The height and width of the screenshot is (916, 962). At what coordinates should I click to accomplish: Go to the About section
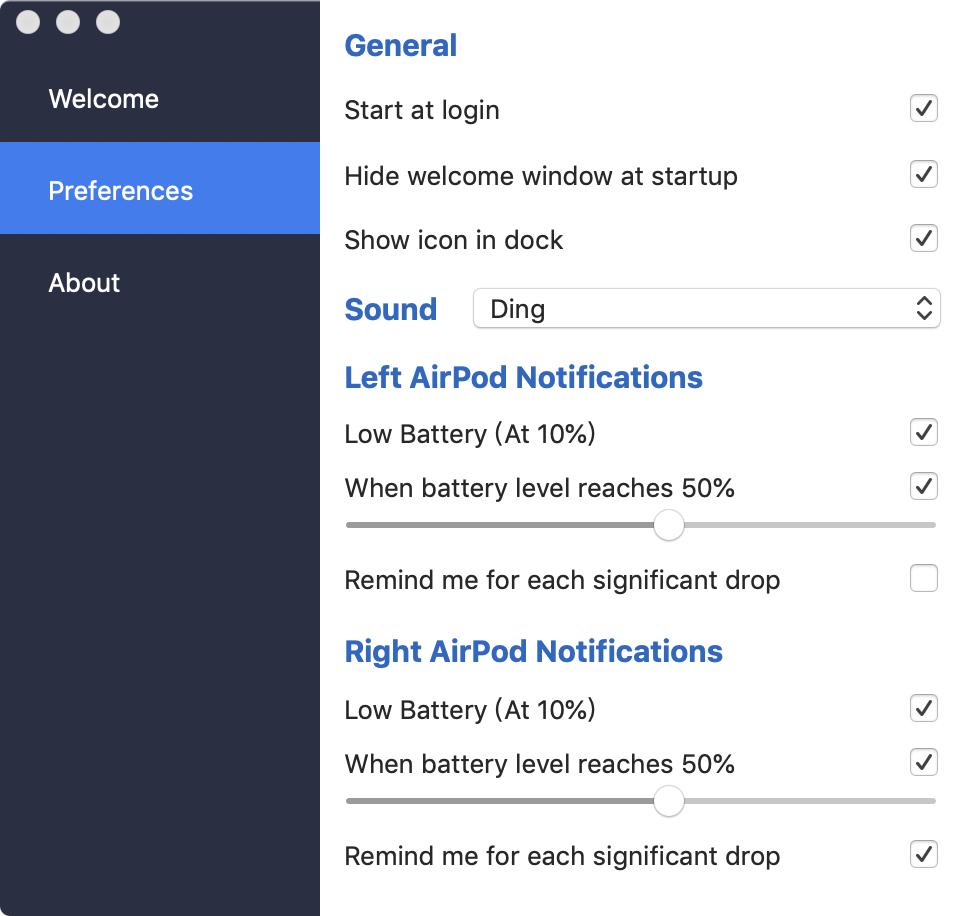tap(84, 283)
